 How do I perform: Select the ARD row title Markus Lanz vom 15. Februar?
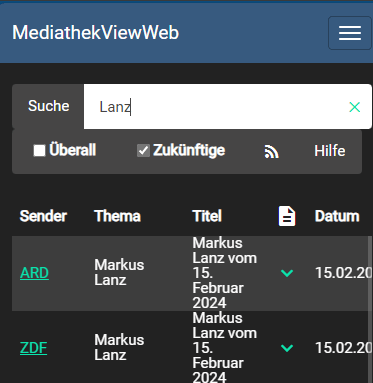pyautogui.click(x=225, y=273)
